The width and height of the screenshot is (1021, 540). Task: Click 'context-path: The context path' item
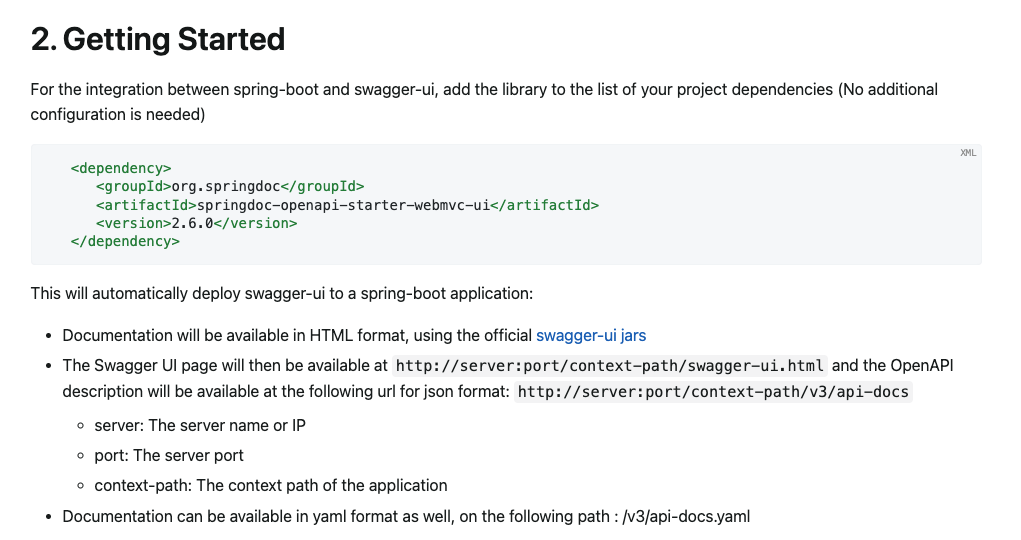tap(271, 485)
